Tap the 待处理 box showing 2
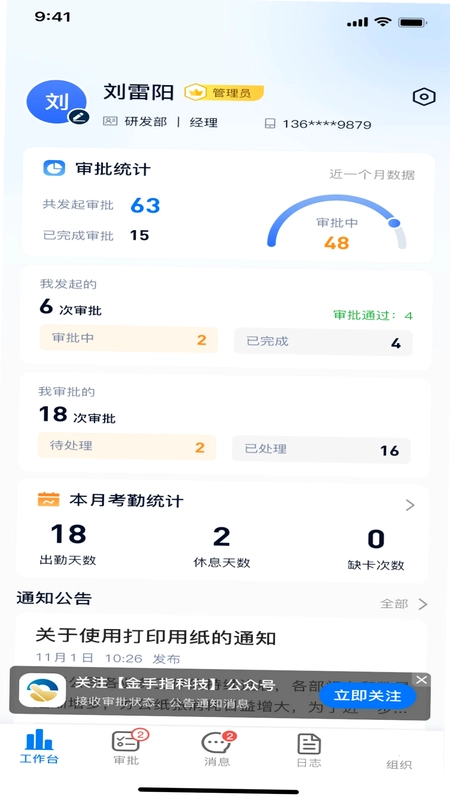Image resolution: width=450 pixels, height=800 pixels. tap(127, 447)
